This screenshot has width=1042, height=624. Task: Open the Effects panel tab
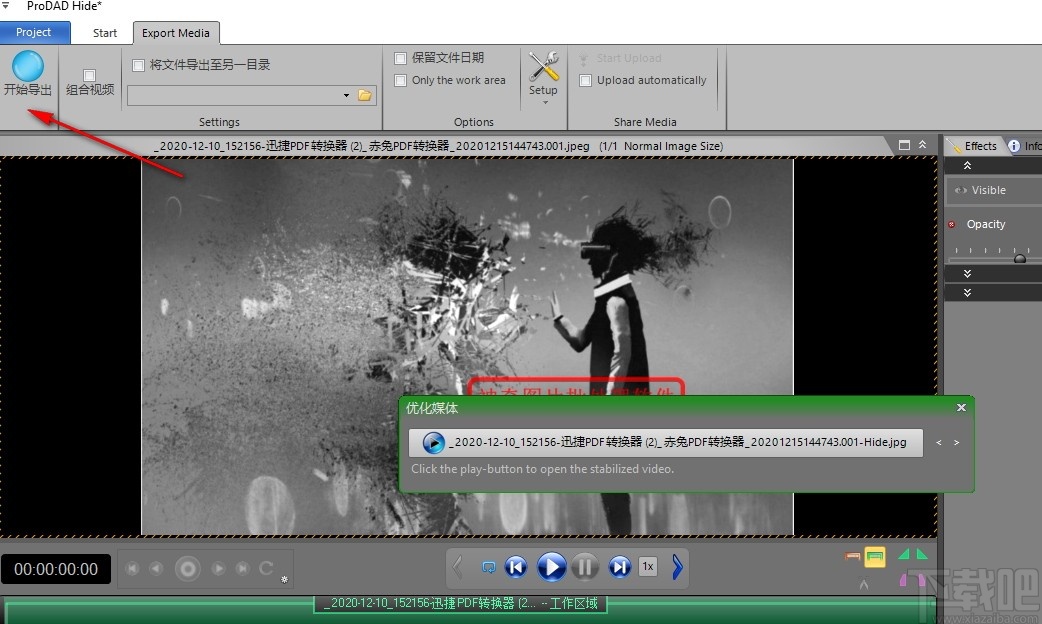tap(974, 146)
